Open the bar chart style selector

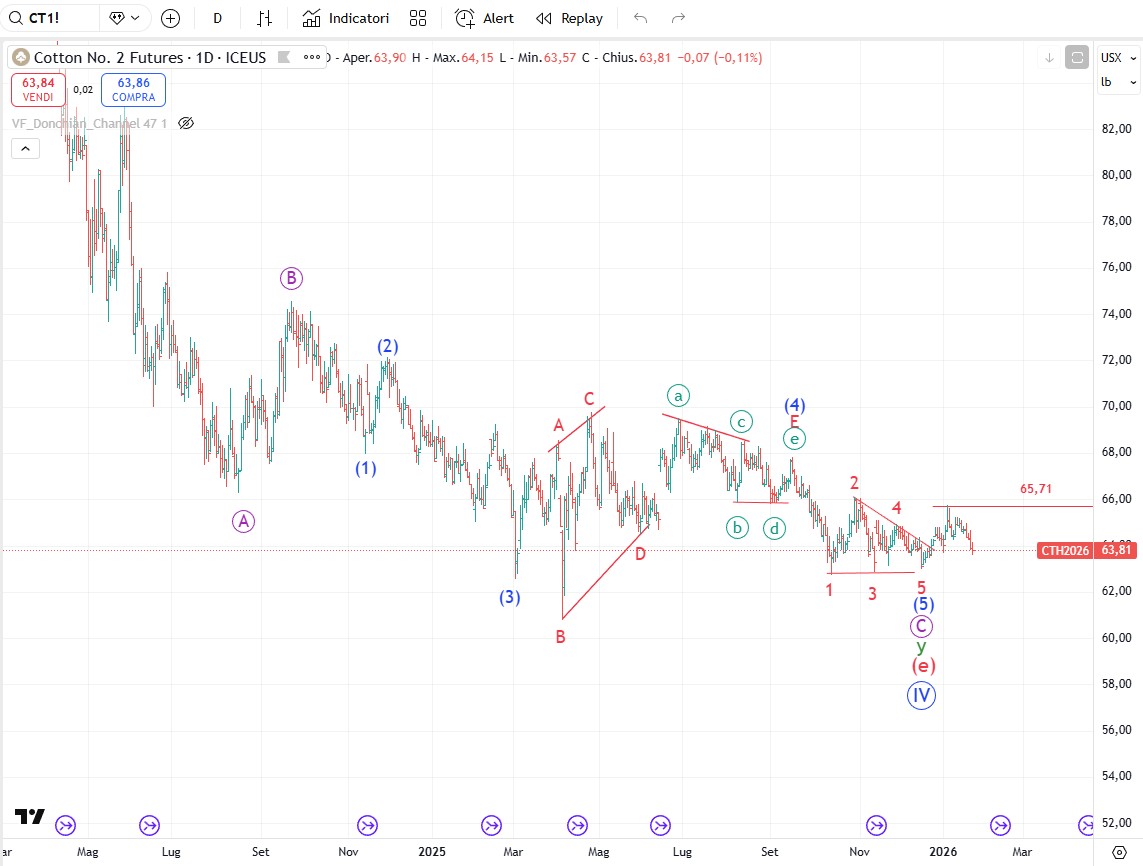tap(264, 18)
